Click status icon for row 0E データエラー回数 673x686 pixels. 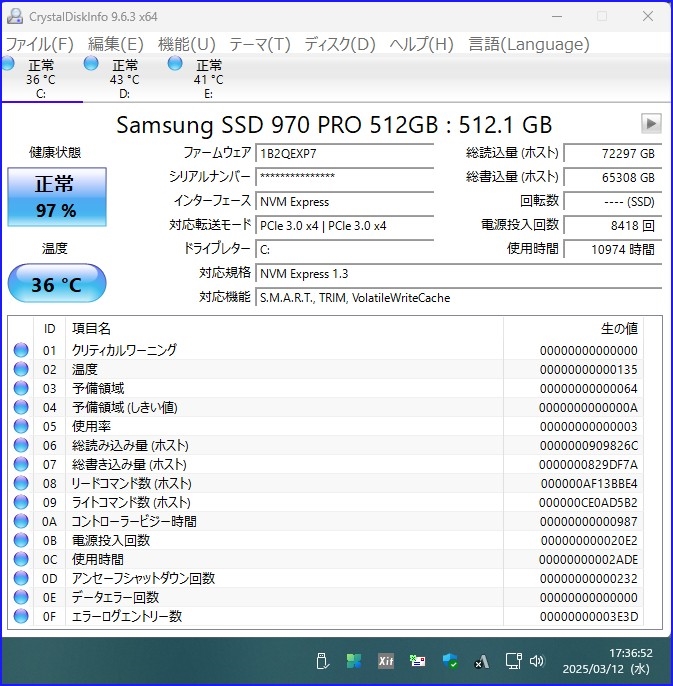[x=21, y=597]
